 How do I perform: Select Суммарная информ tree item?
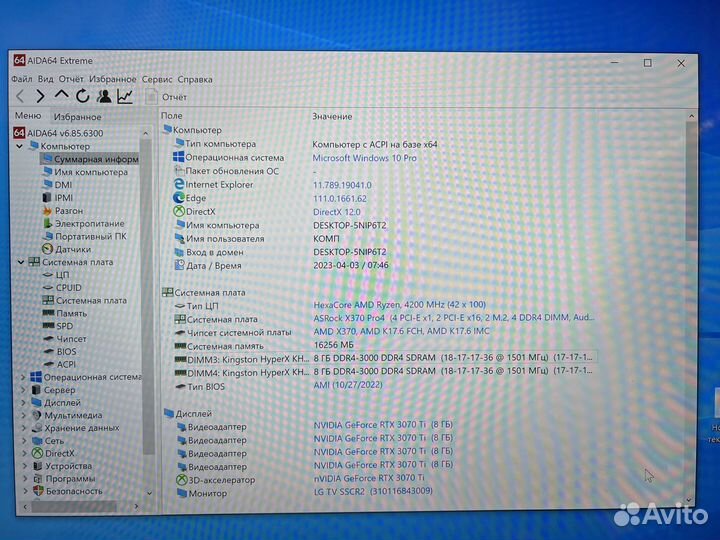point(90,159)
